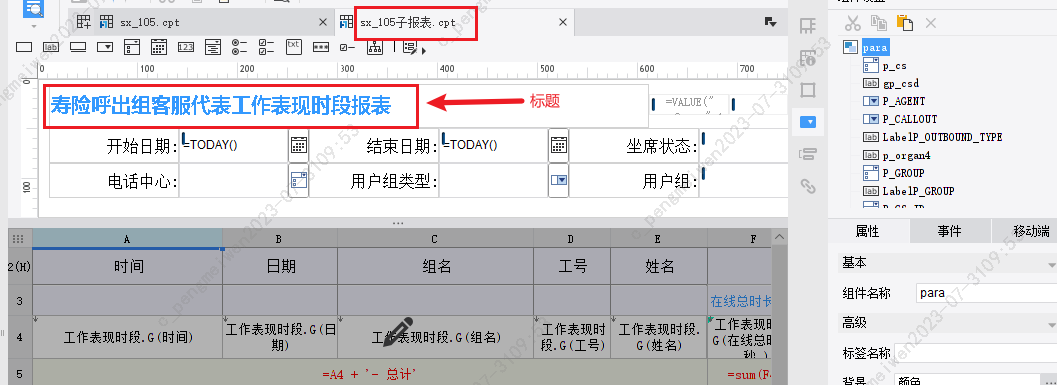Viewport: 1057px width, 385px height.
Task: Select the label widget icon in toolbar
Action: [x=51, y=47]
